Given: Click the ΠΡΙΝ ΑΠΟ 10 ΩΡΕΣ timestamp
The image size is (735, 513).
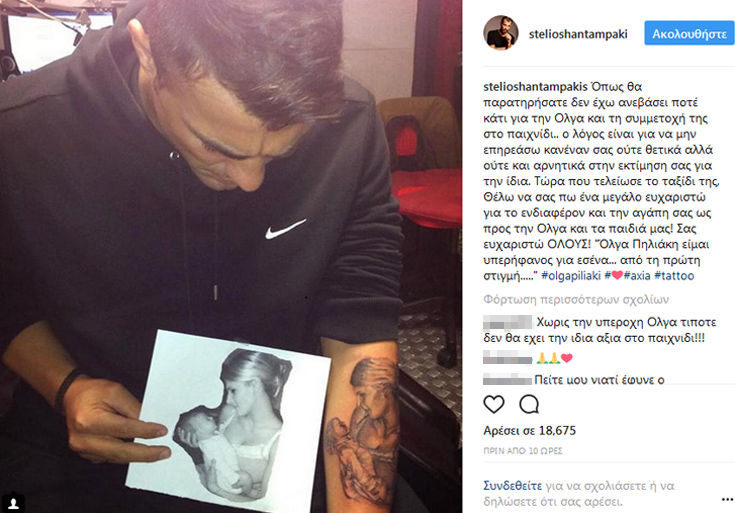Looking at the screenshot, I should pos(523,451).
